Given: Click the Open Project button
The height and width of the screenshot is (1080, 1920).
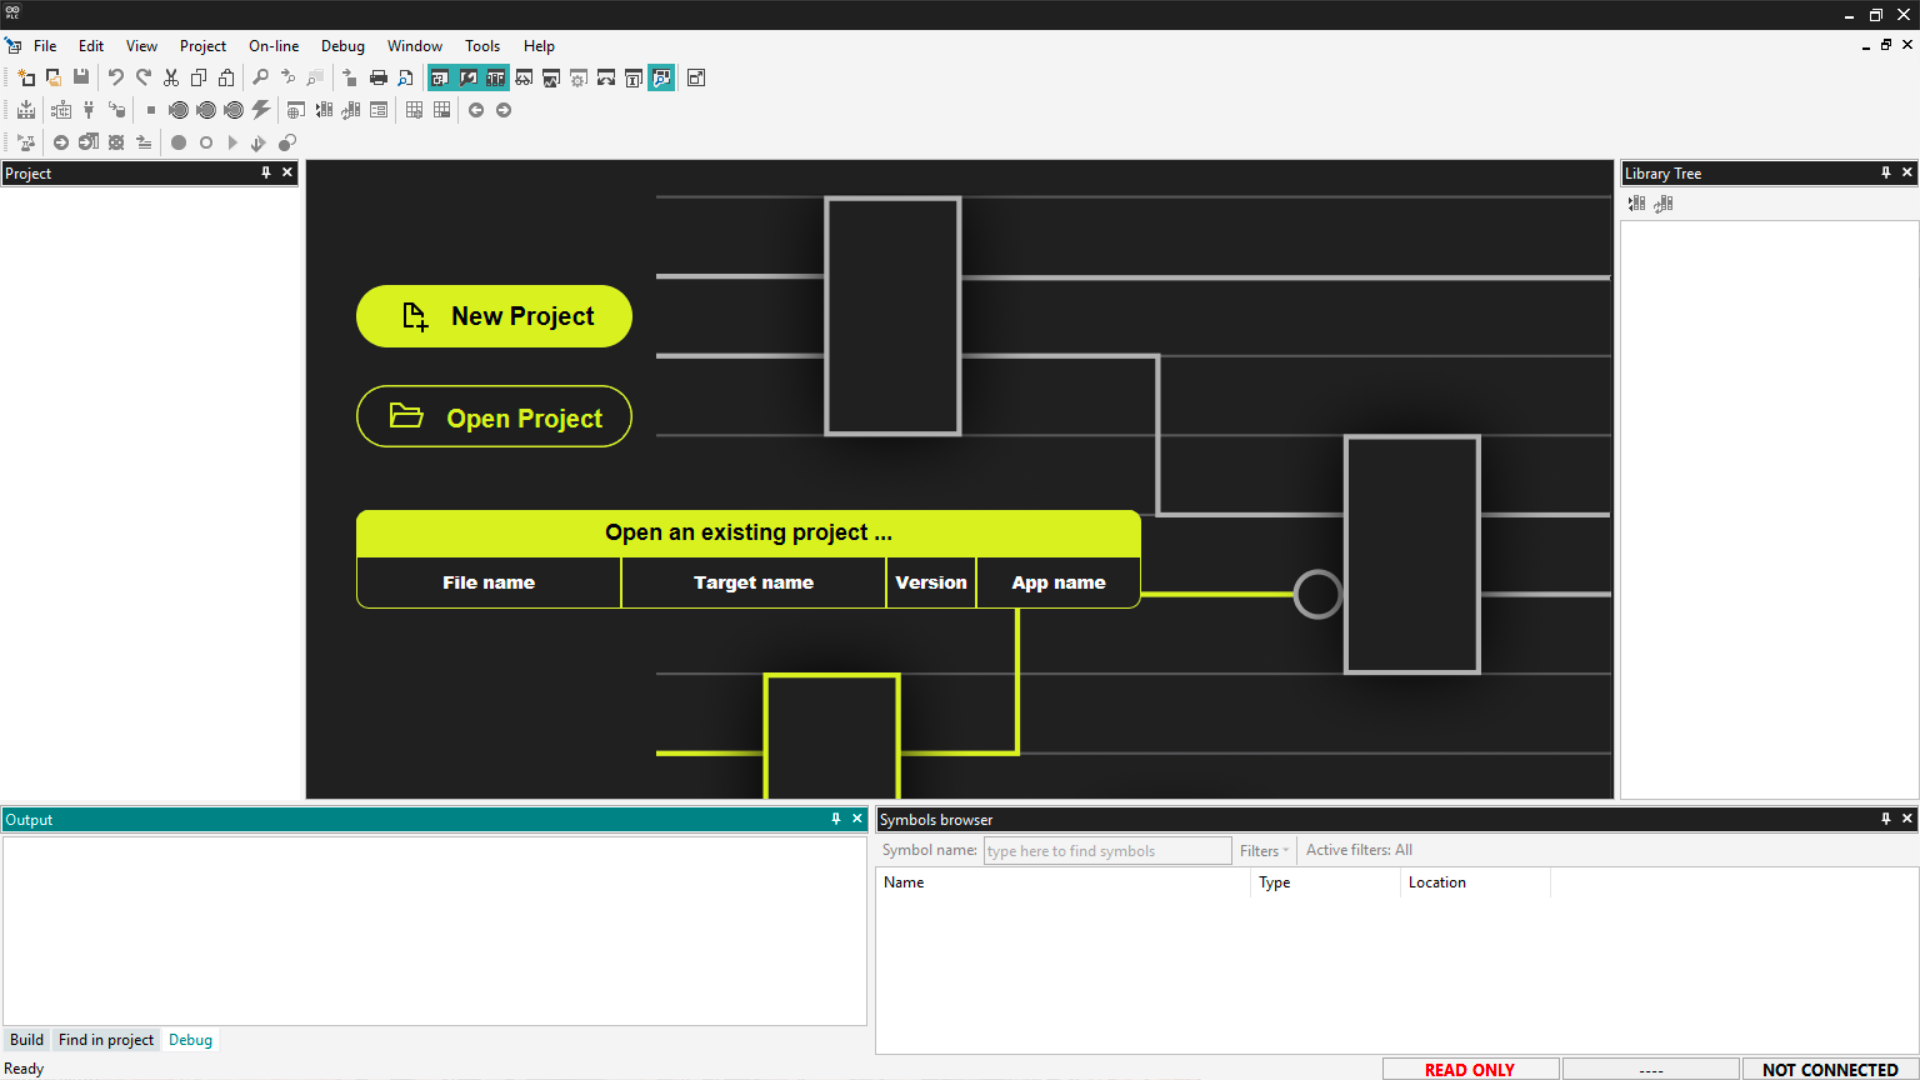Looking at the screenshot, I should click(x=494, y=417).
